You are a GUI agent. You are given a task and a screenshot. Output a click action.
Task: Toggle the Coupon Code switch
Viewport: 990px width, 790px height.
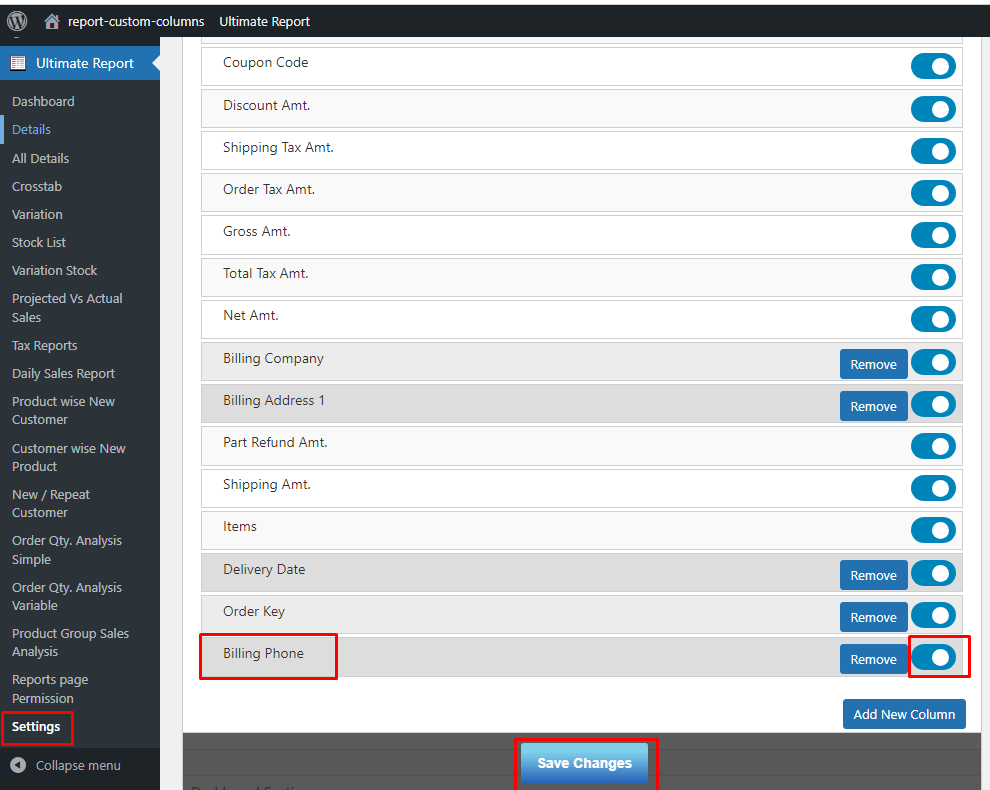[x=933, y=66]
